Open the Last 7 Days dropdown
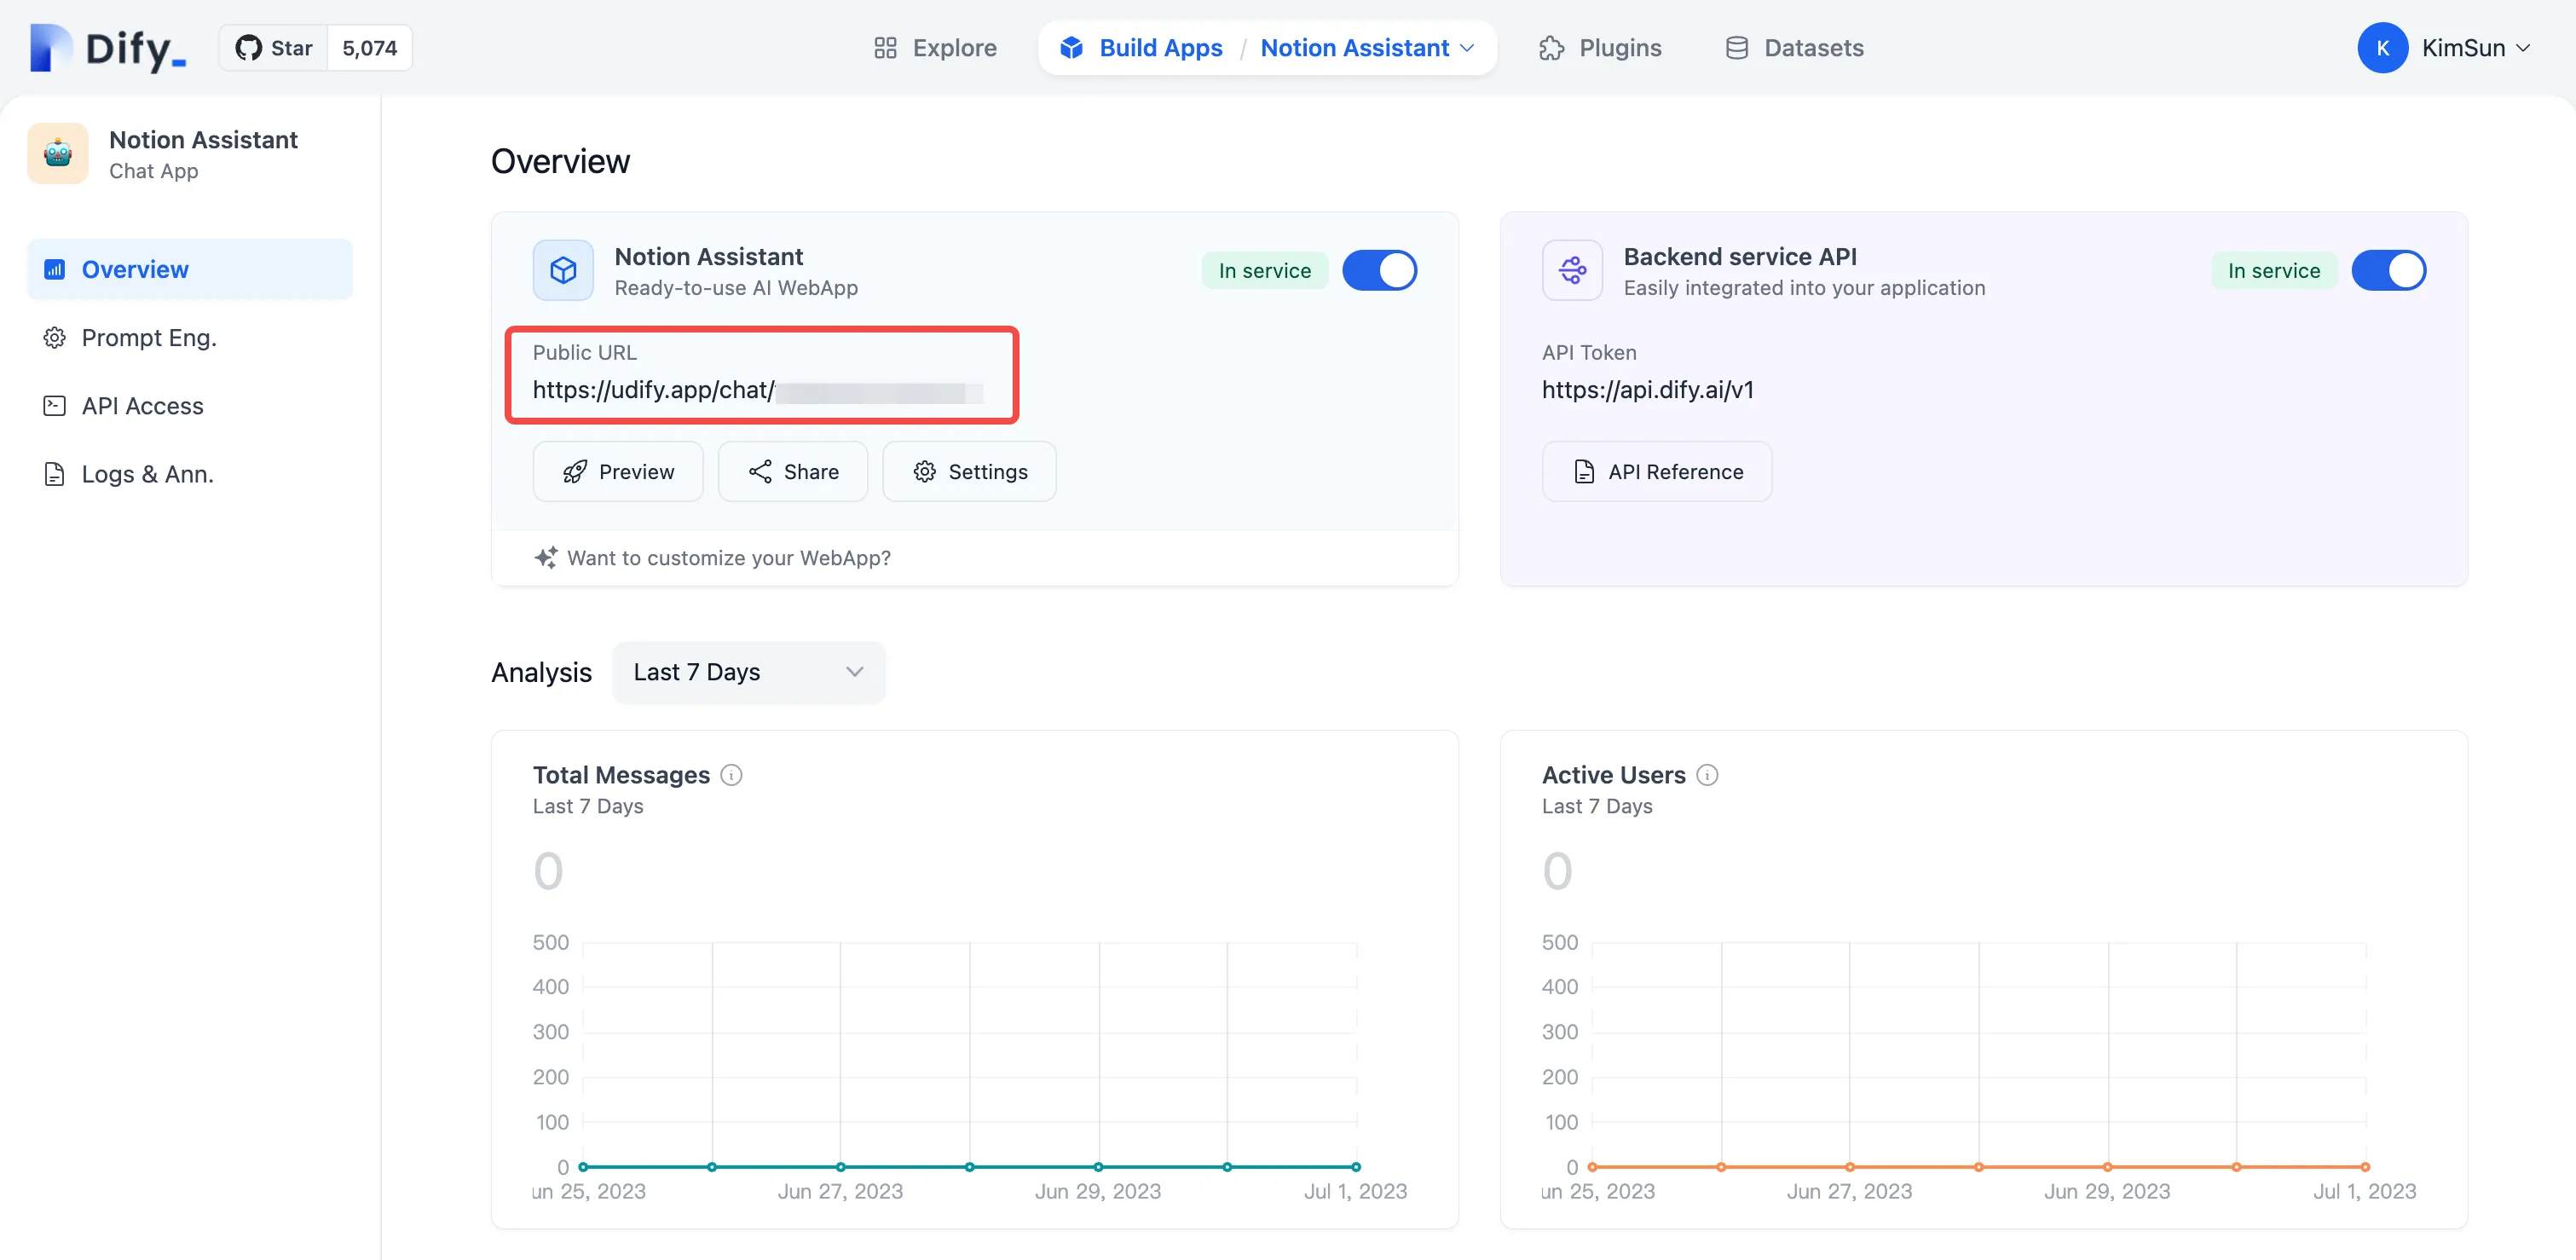This screenshot has width=2576, height=1260. click(x=748, y=672)
